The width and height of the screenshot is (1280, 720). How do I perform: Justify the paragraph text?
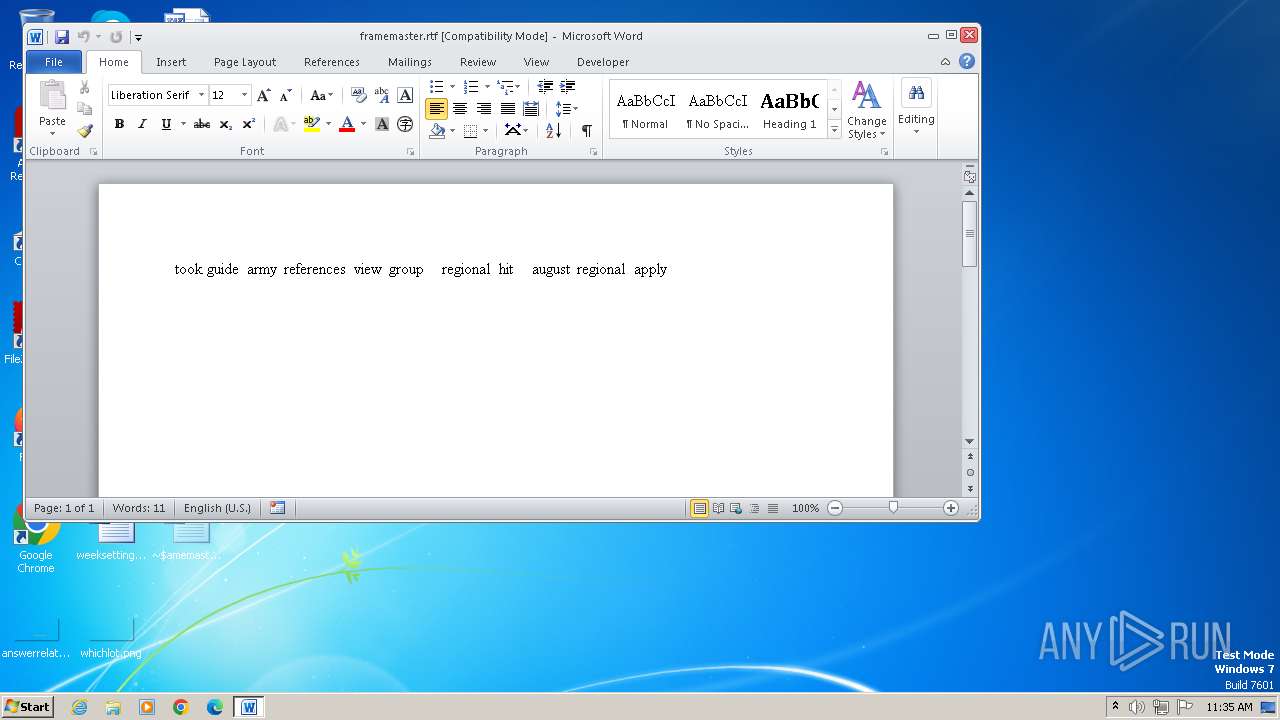[508, 109]
